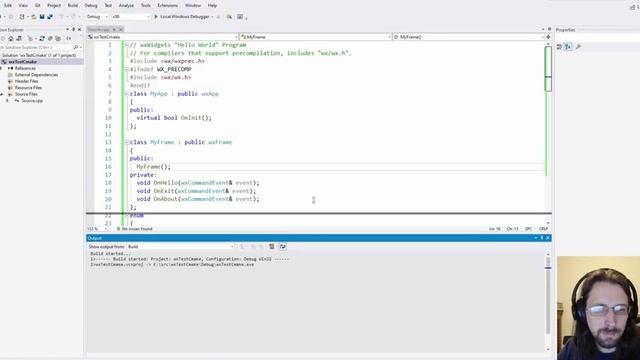Select the wxTestCmake project node

(x=22, y=62)
